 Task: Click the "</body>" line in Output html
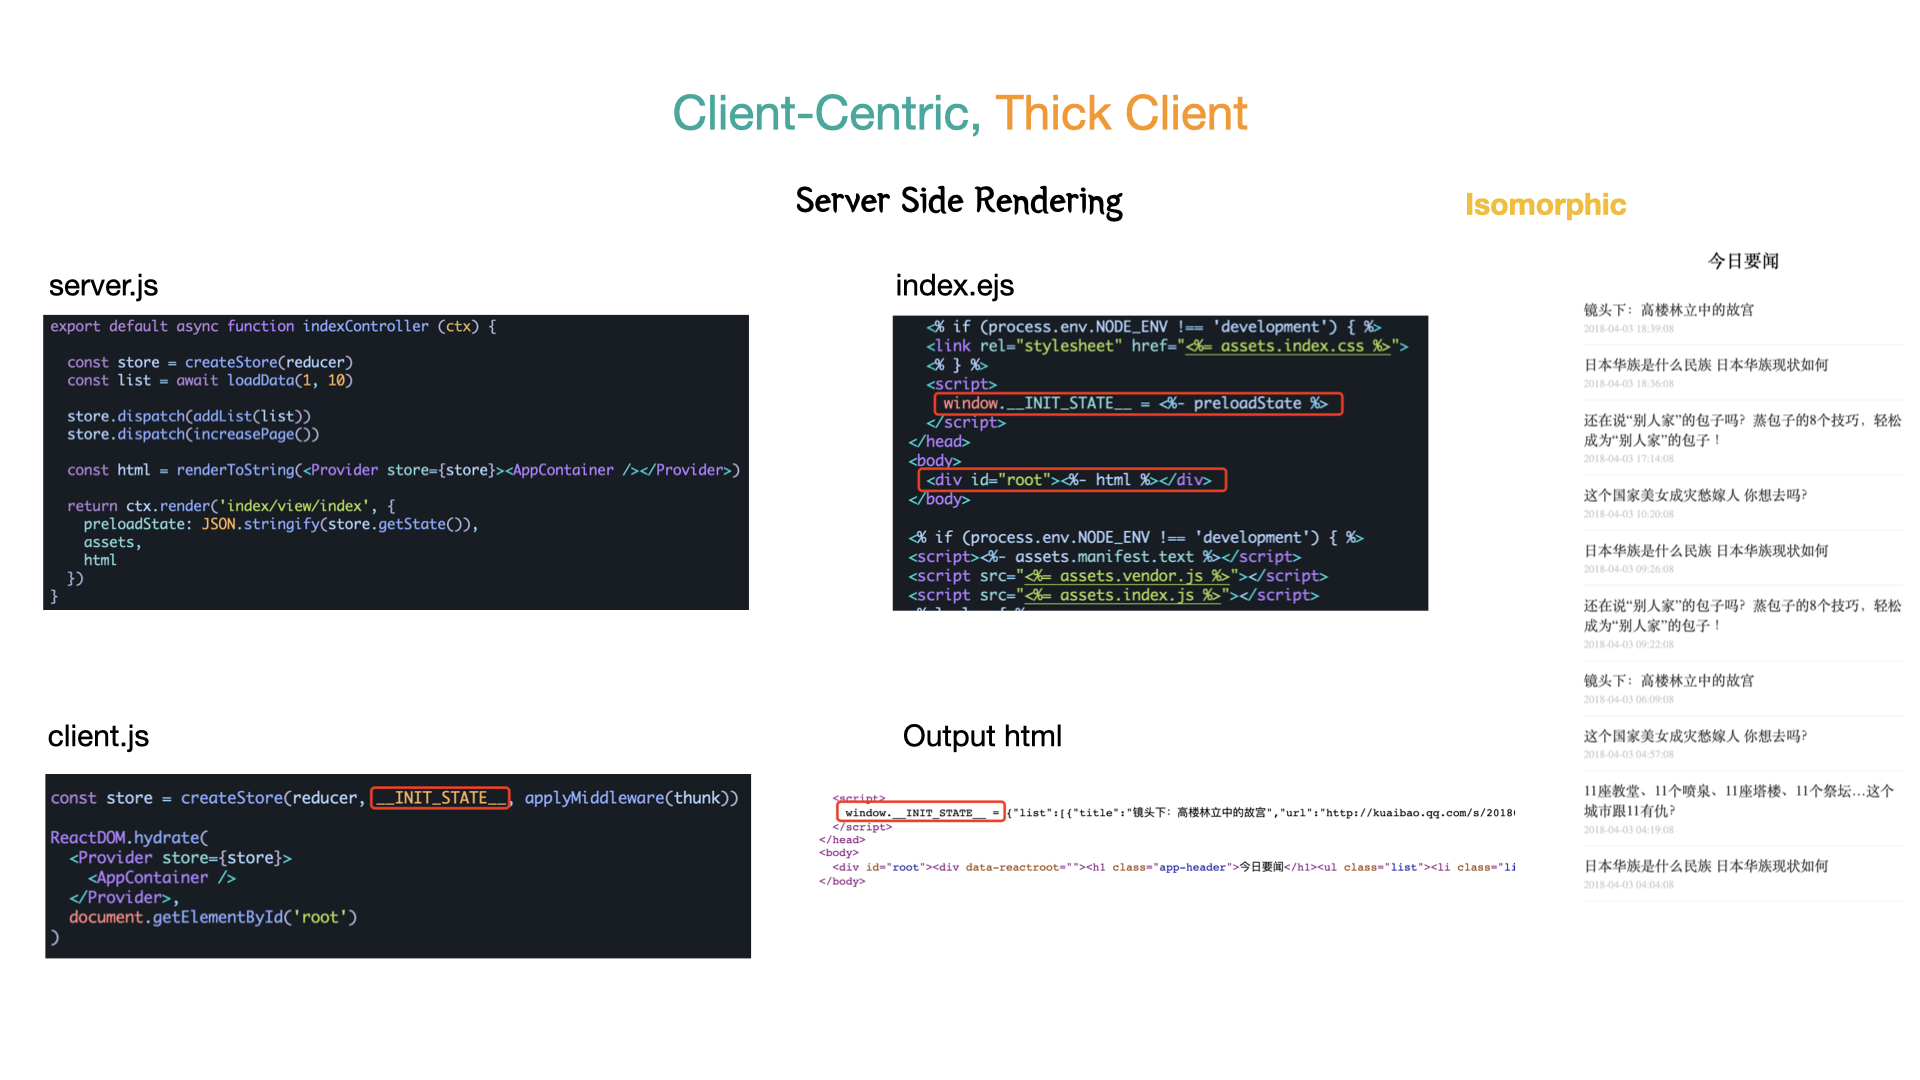click(x=842, y=881)
